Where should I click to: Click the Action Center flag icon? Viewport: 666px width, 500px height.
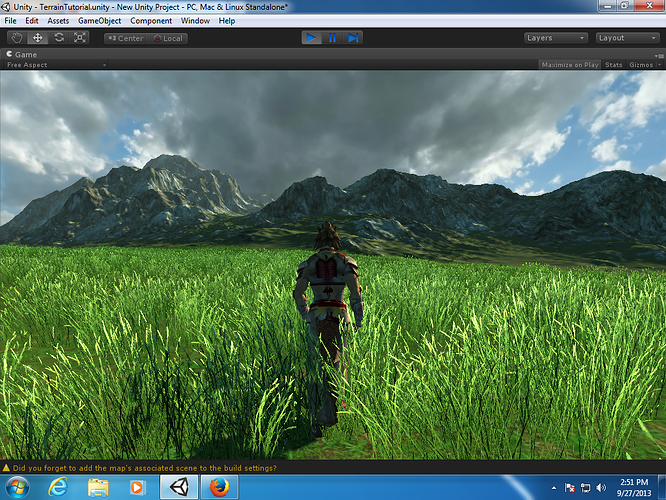click(570, 488)
